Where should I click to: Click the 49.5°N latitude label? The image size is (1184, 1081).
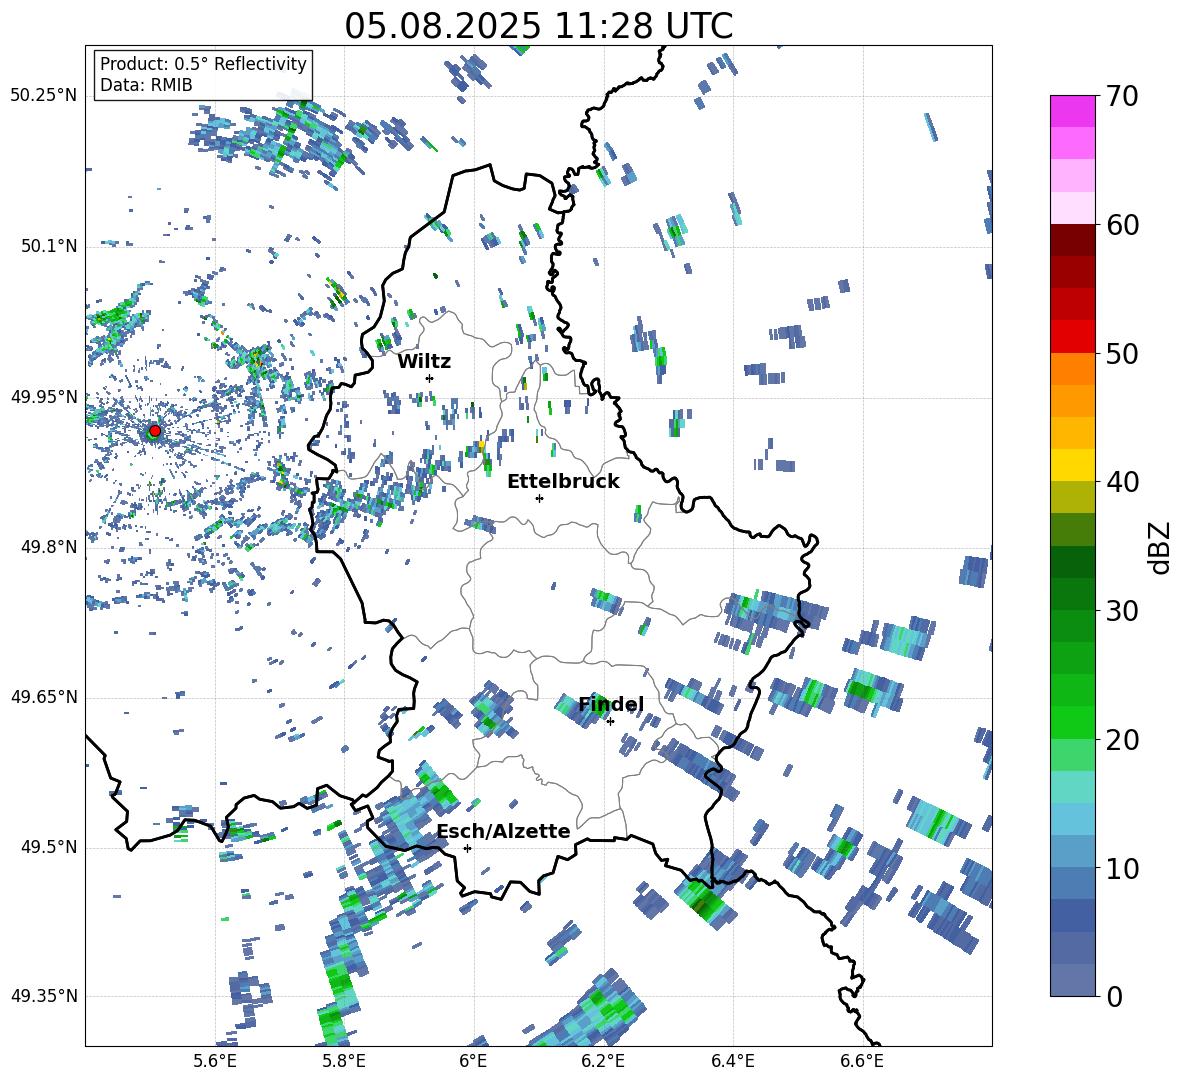click(48, 846)
